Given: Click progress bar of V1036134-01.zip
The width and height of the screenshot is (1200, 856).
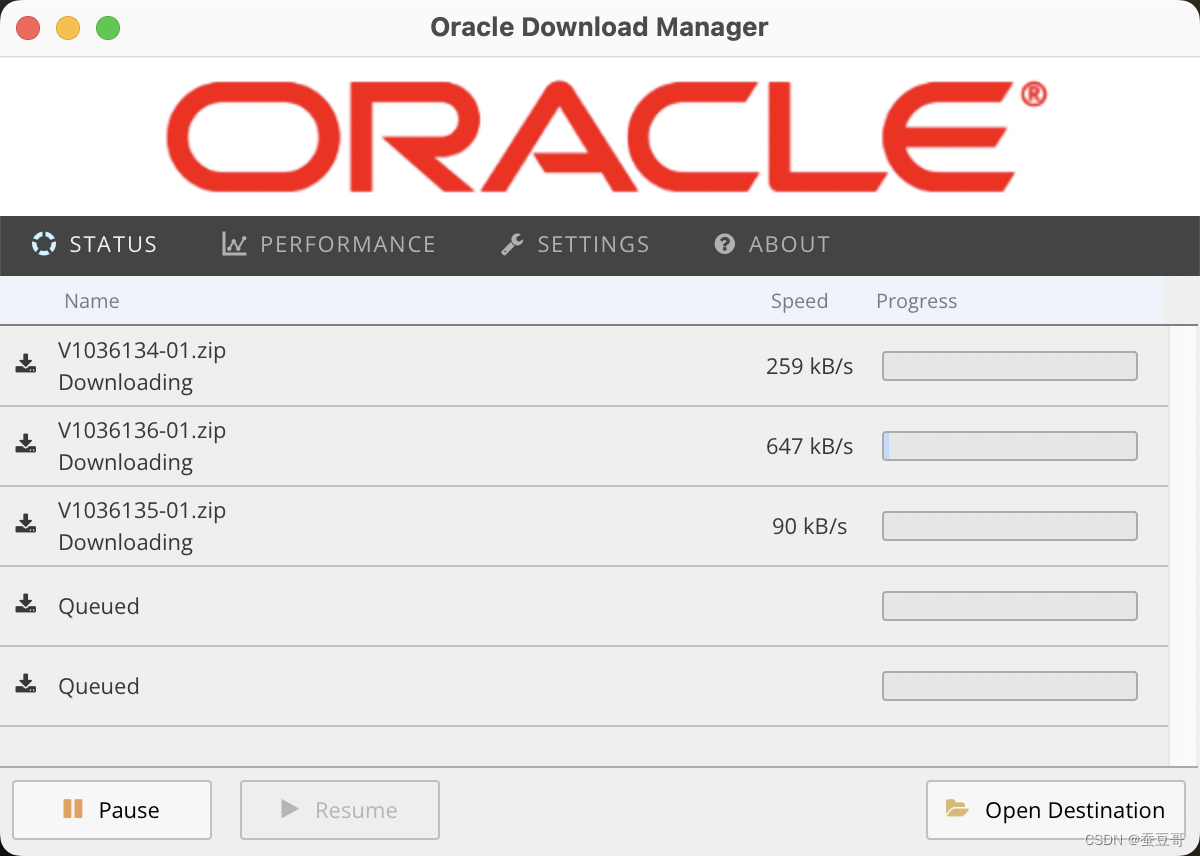Looking at the screenshot, I should pyautogui.click(x=1010, y=366).
